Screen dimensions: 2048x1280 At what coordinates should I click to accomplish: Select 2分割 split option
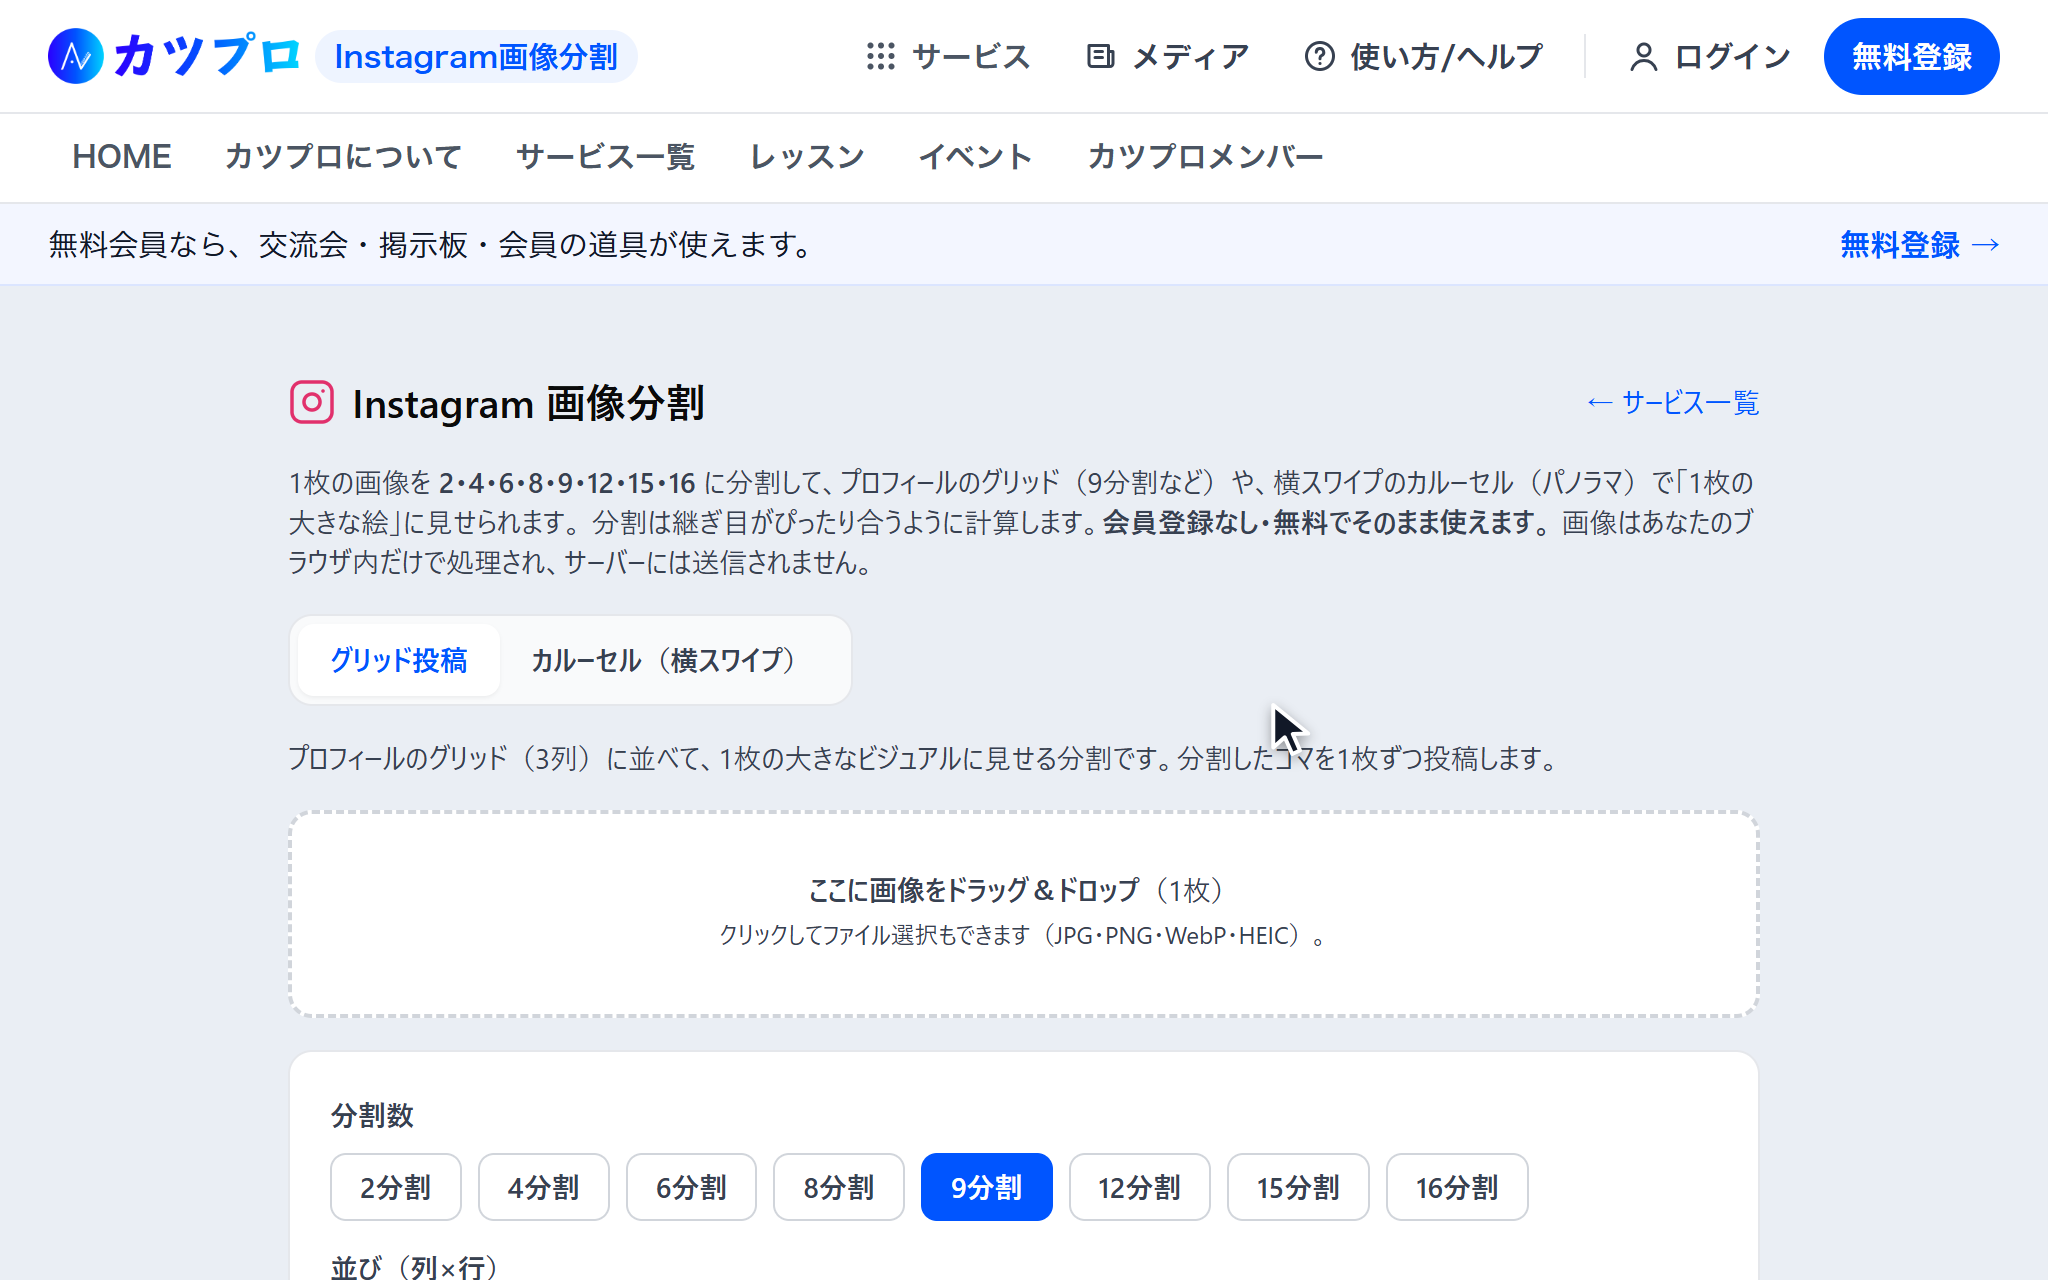coord(396,1187)
